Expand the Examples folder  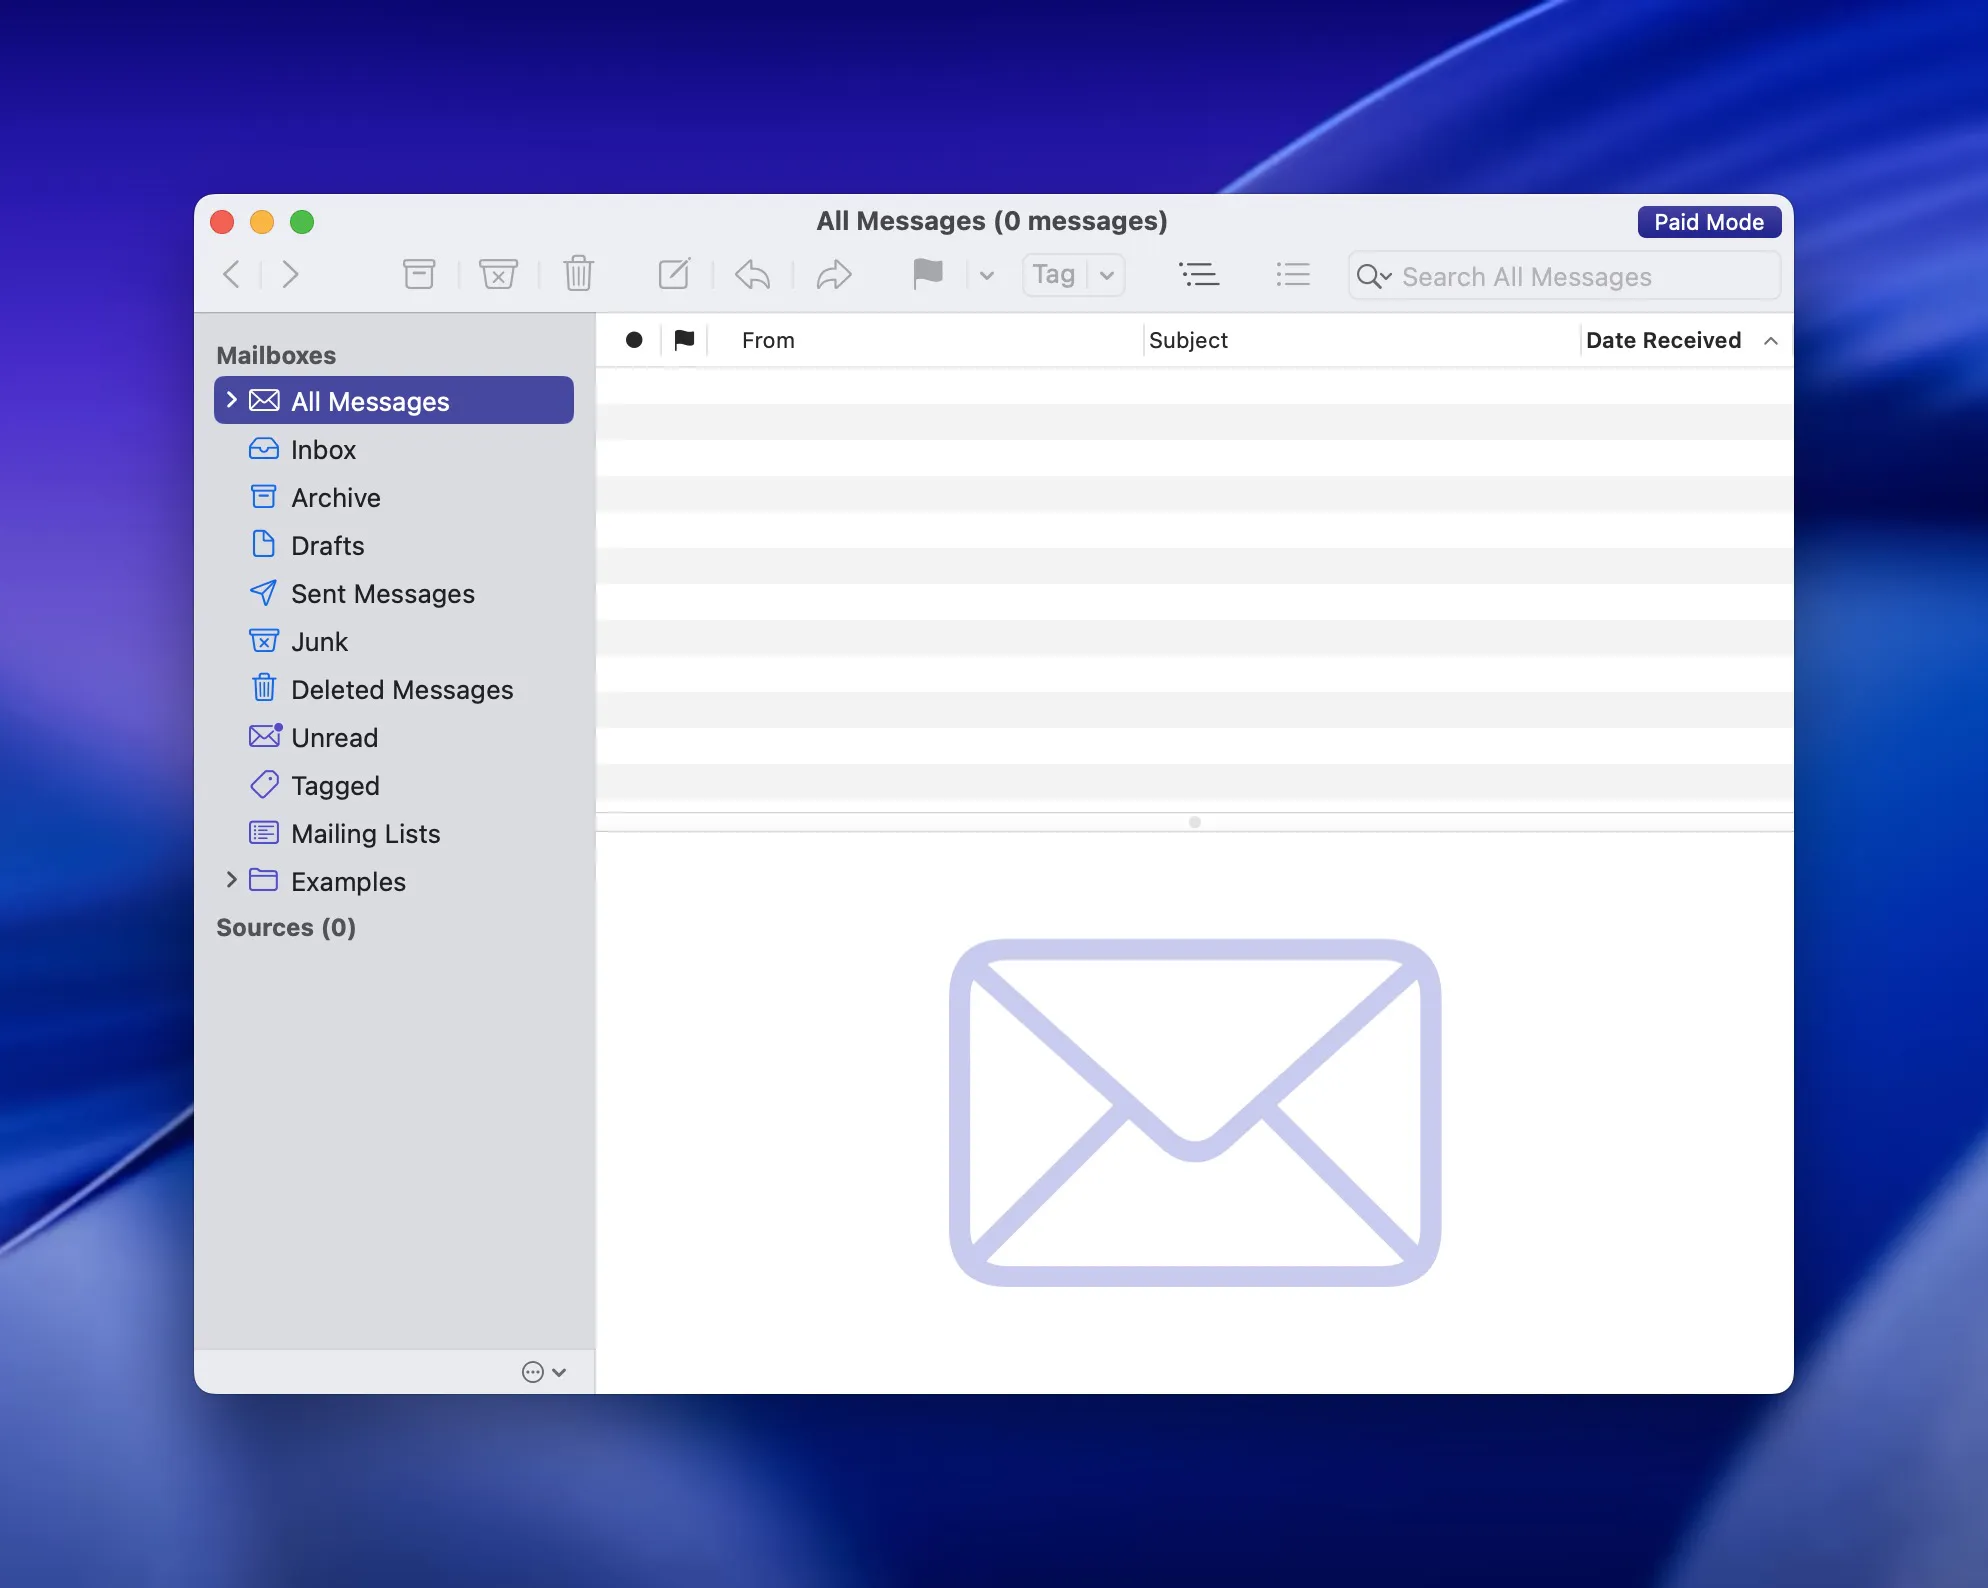pyautogui.click(x=231, y=881)
